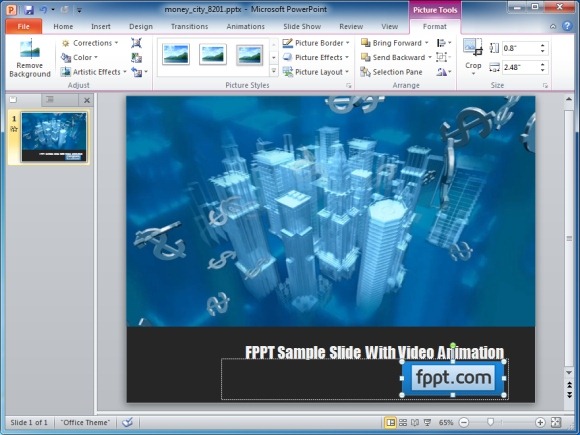
Task: Switch to Outline tab in slide pane
Action: 50,100
